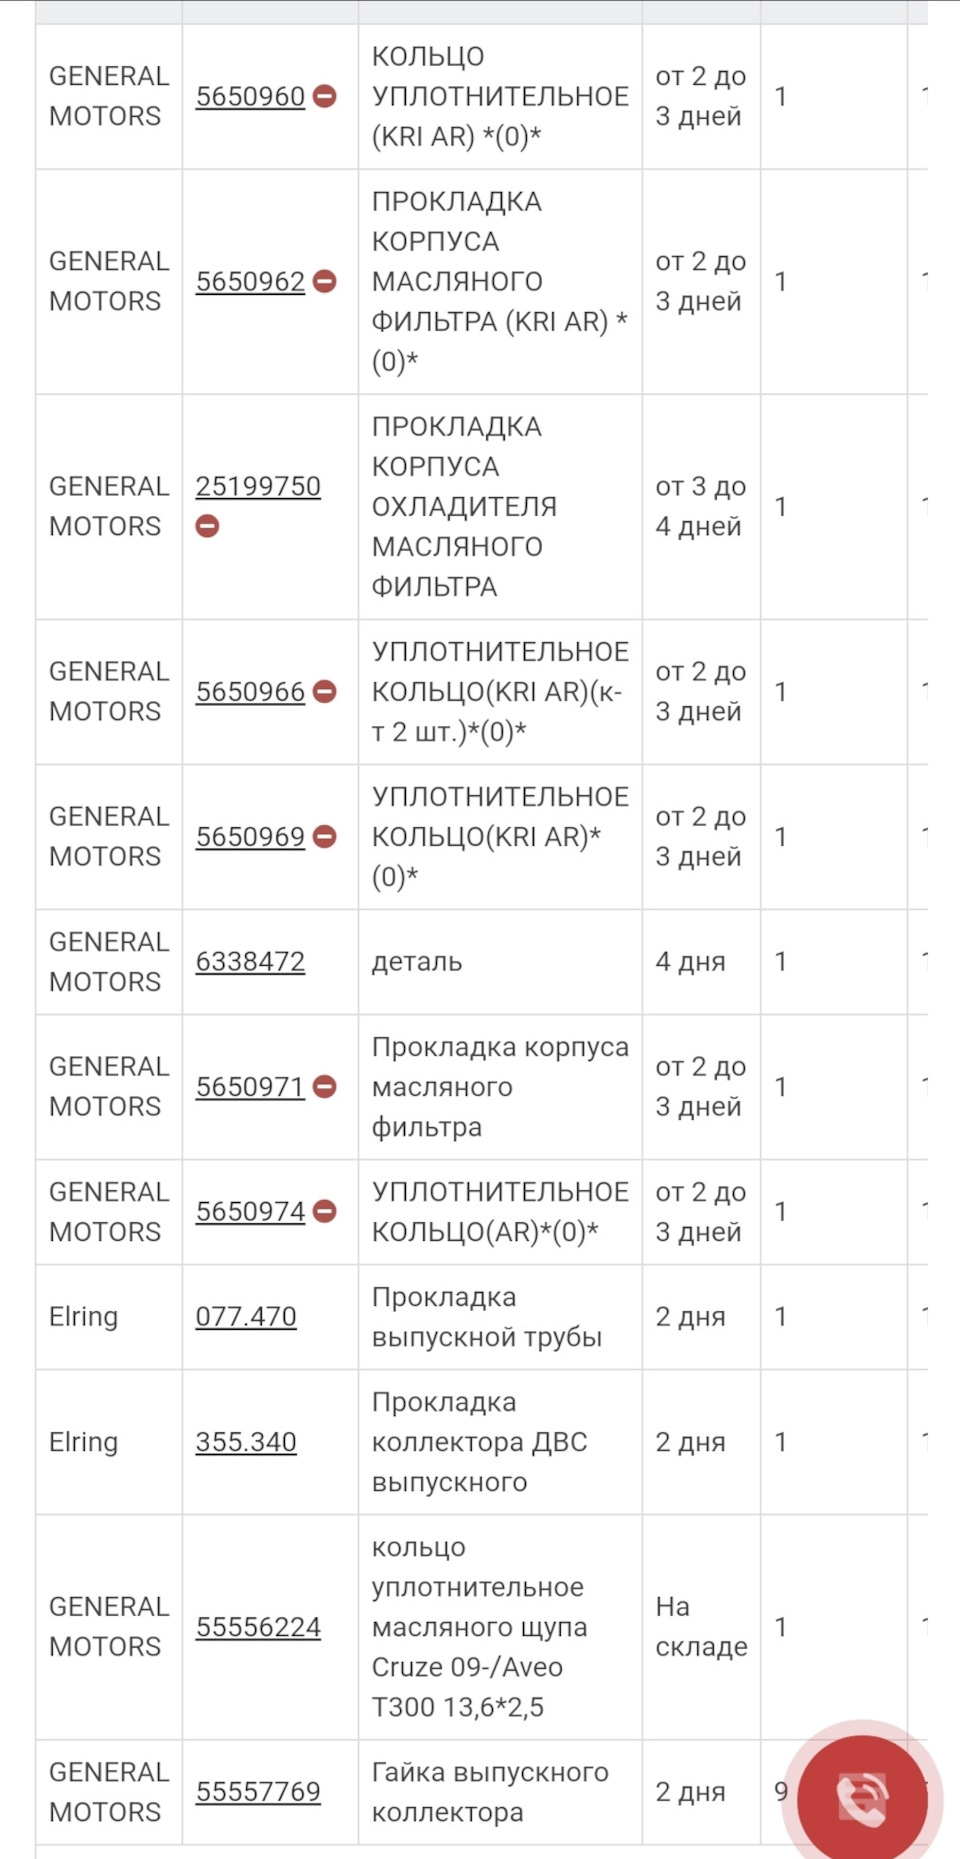
Task: Click the red minus icon beside 5650974
Action: click(325, 1212)
